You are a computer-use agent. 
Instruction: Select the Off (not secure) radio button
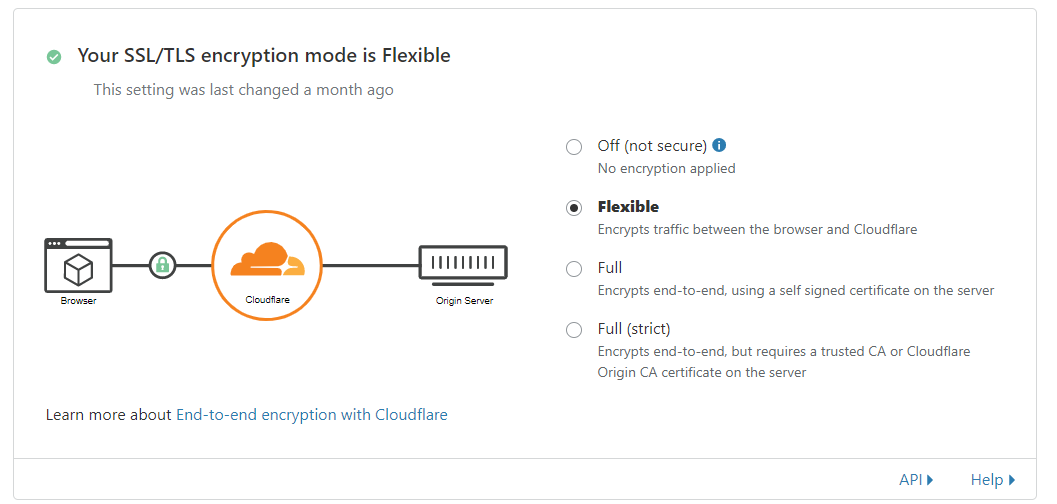point(574,147)
